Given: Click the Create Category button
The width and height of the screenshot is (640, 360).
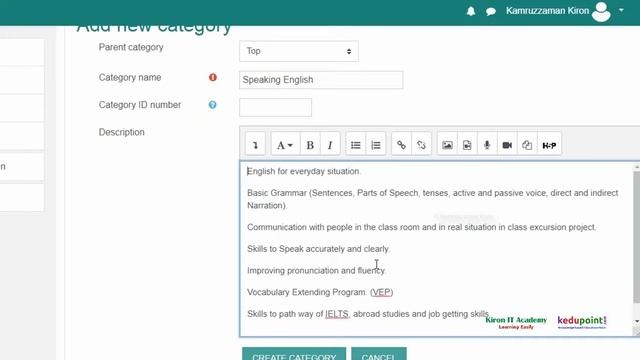Looking at the screenshot, I should click(294, 354).
